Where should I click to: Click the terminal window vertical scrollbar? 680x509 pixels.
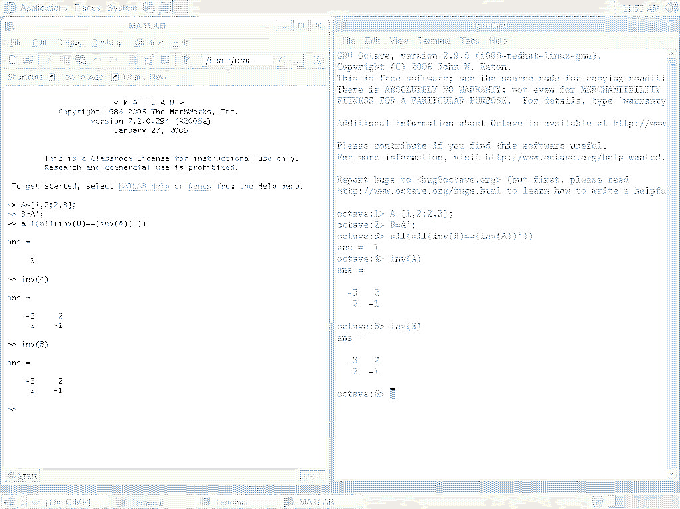coord(672,250)
